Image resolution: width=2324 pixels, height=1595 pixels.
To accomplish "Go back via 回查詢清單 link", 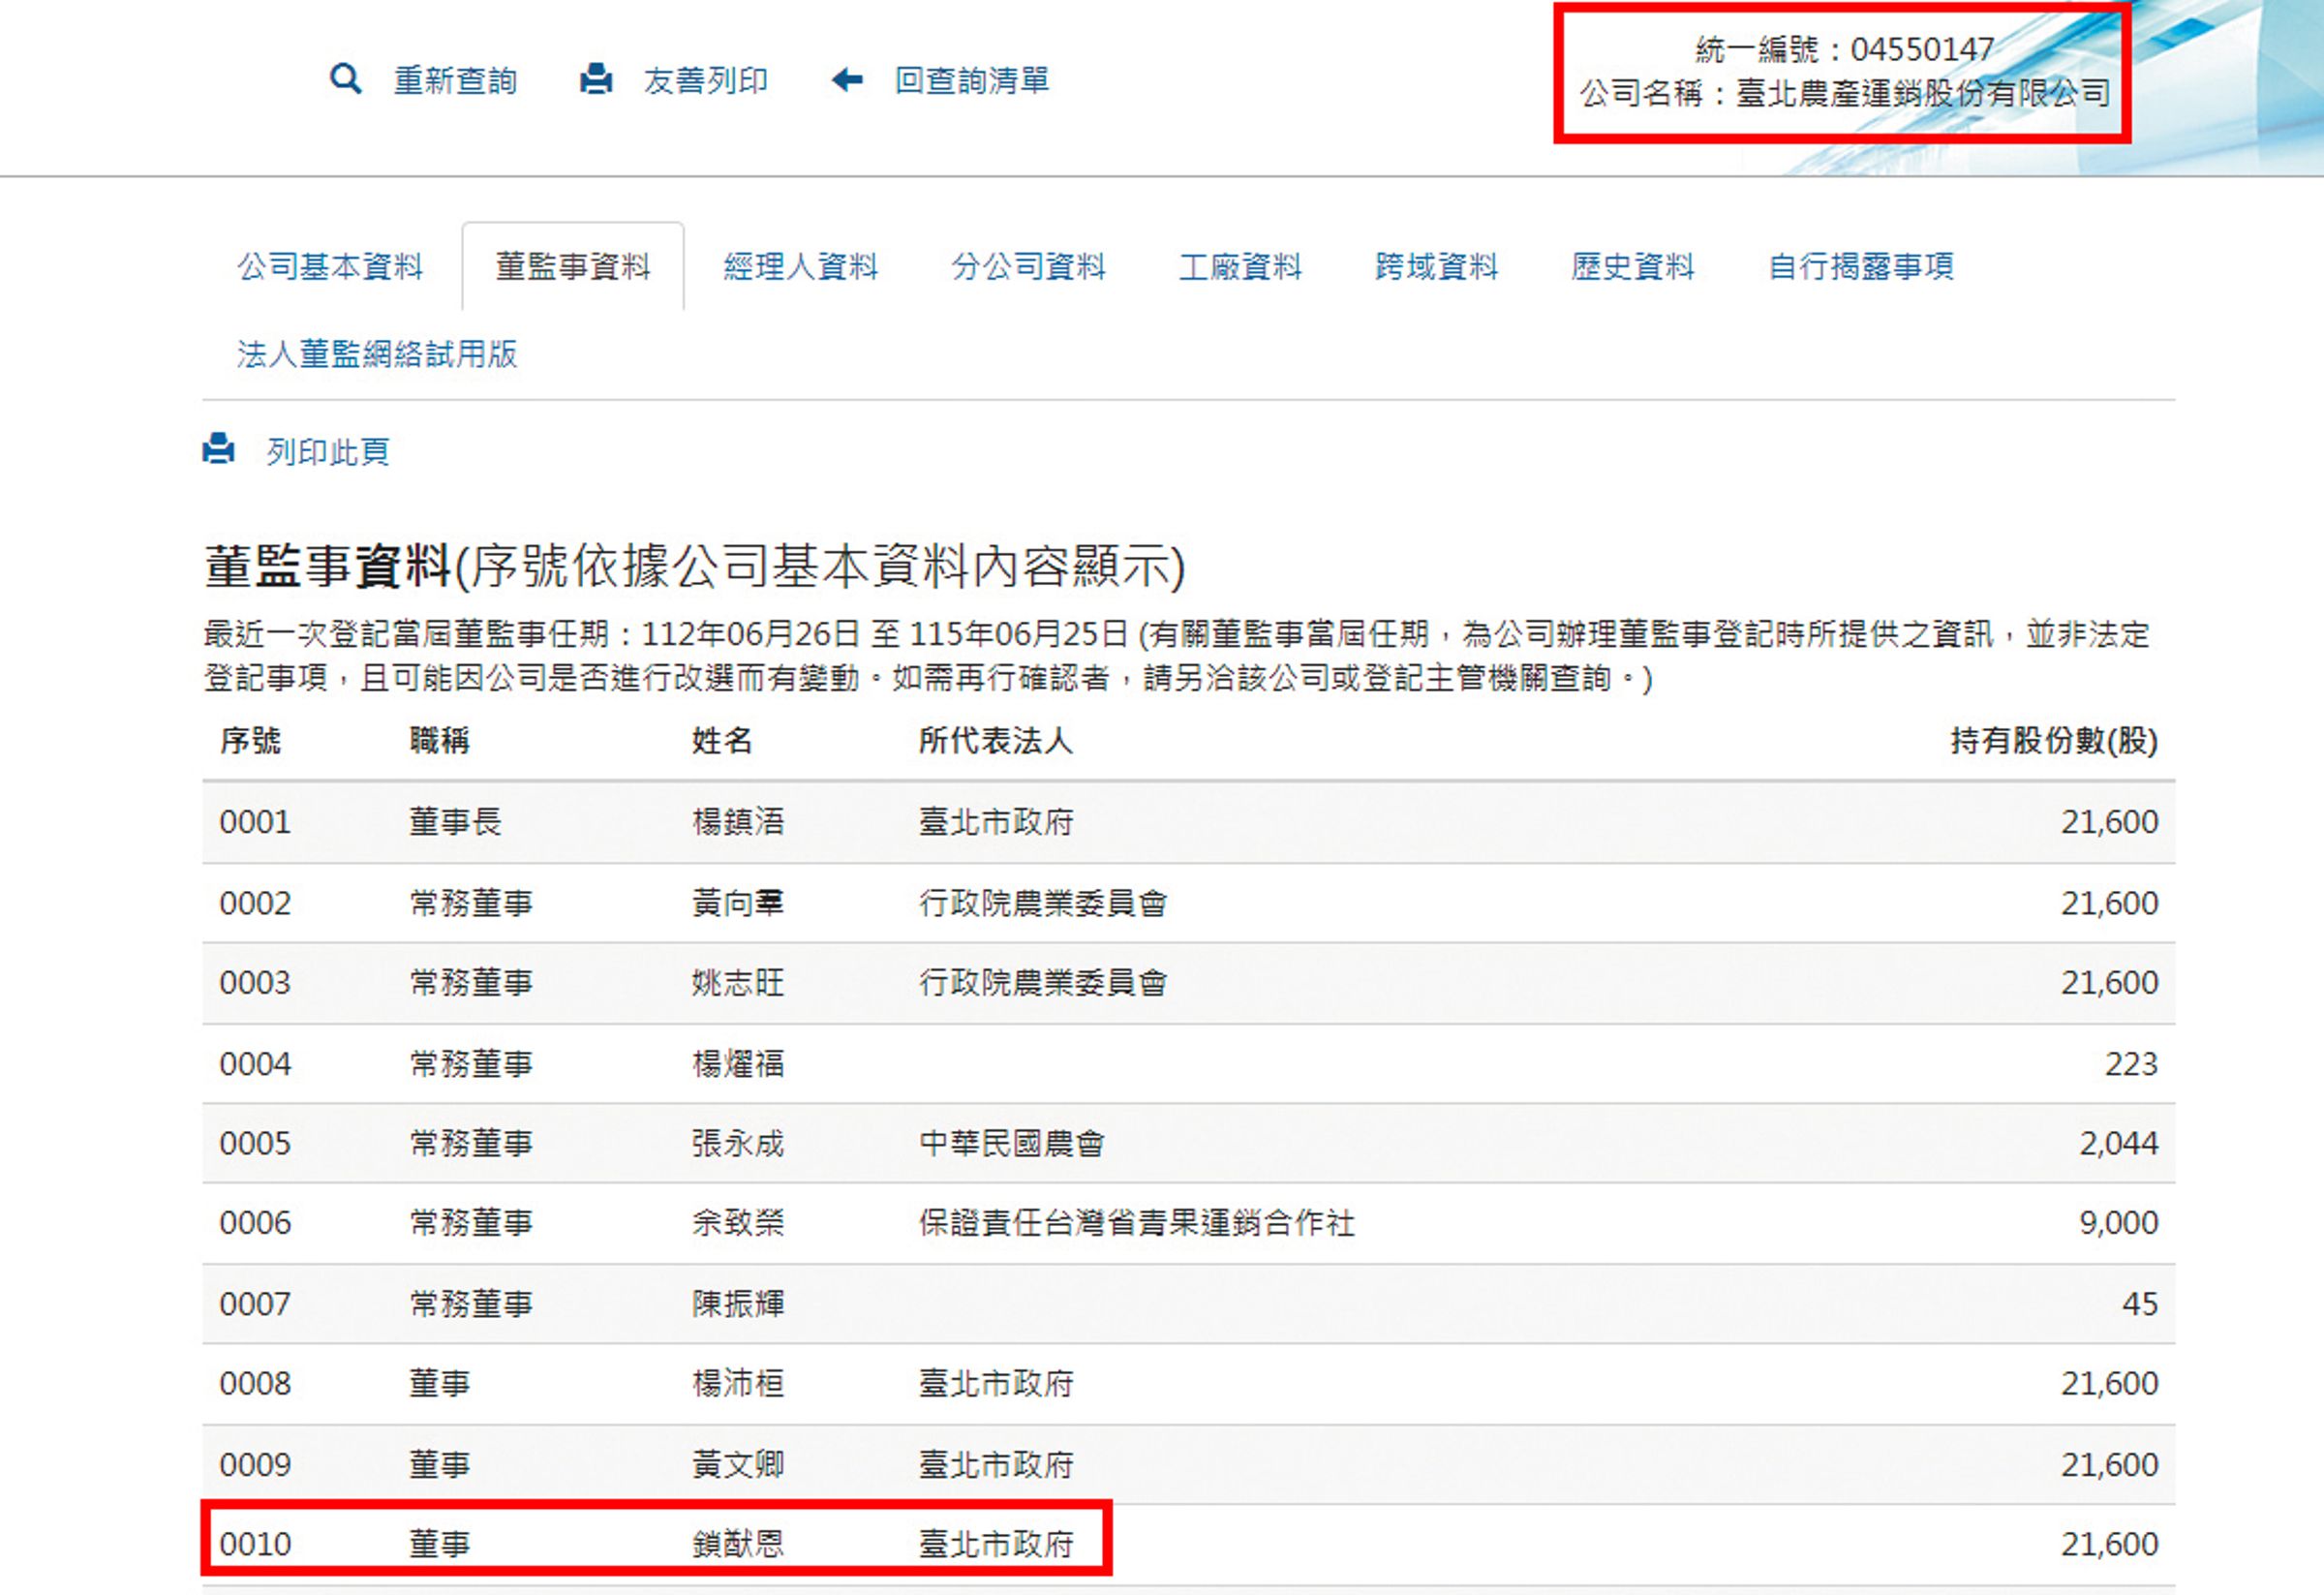I will click(x=972, y=80).
